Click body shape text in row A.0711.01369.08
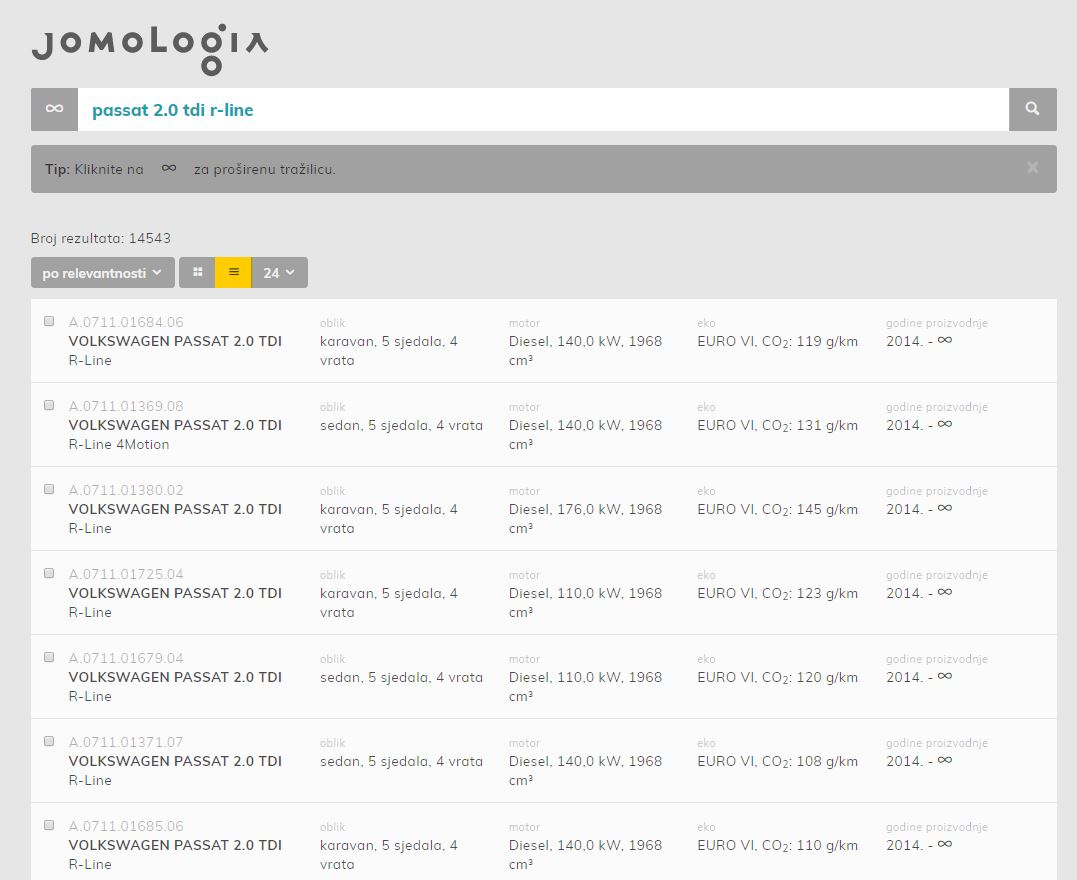The image size is (1077, 880). click(x=401, y=425)
